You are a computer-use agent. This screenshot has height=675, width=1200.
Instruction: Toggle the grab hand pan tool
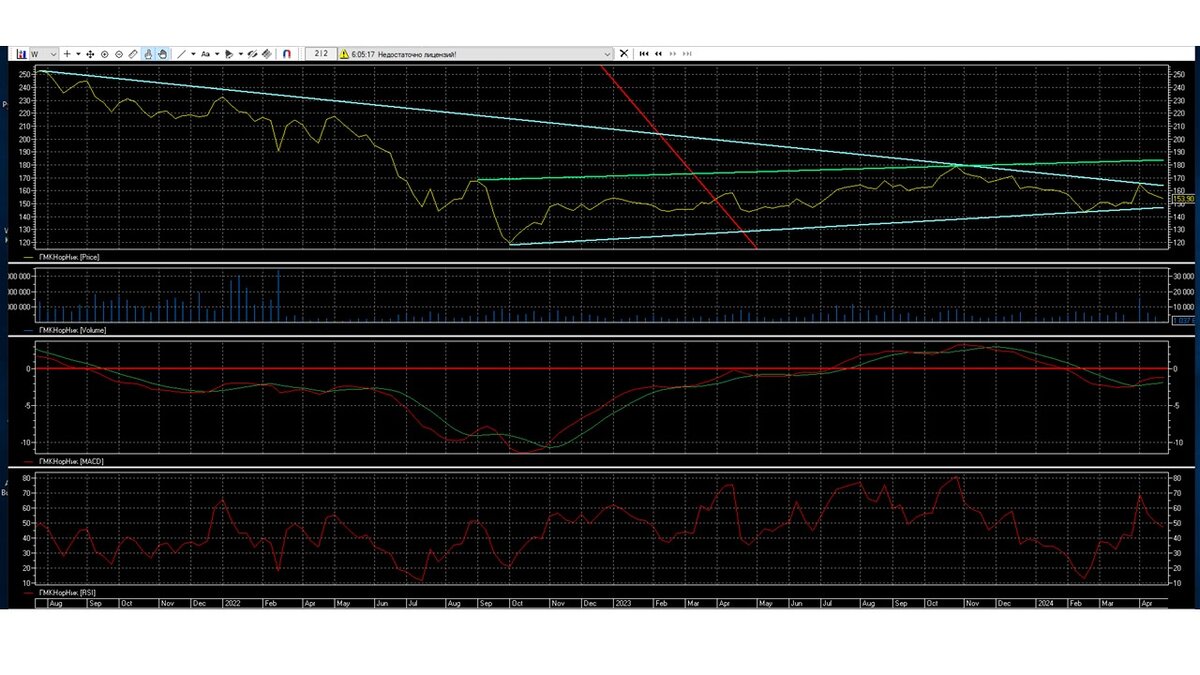162,54
